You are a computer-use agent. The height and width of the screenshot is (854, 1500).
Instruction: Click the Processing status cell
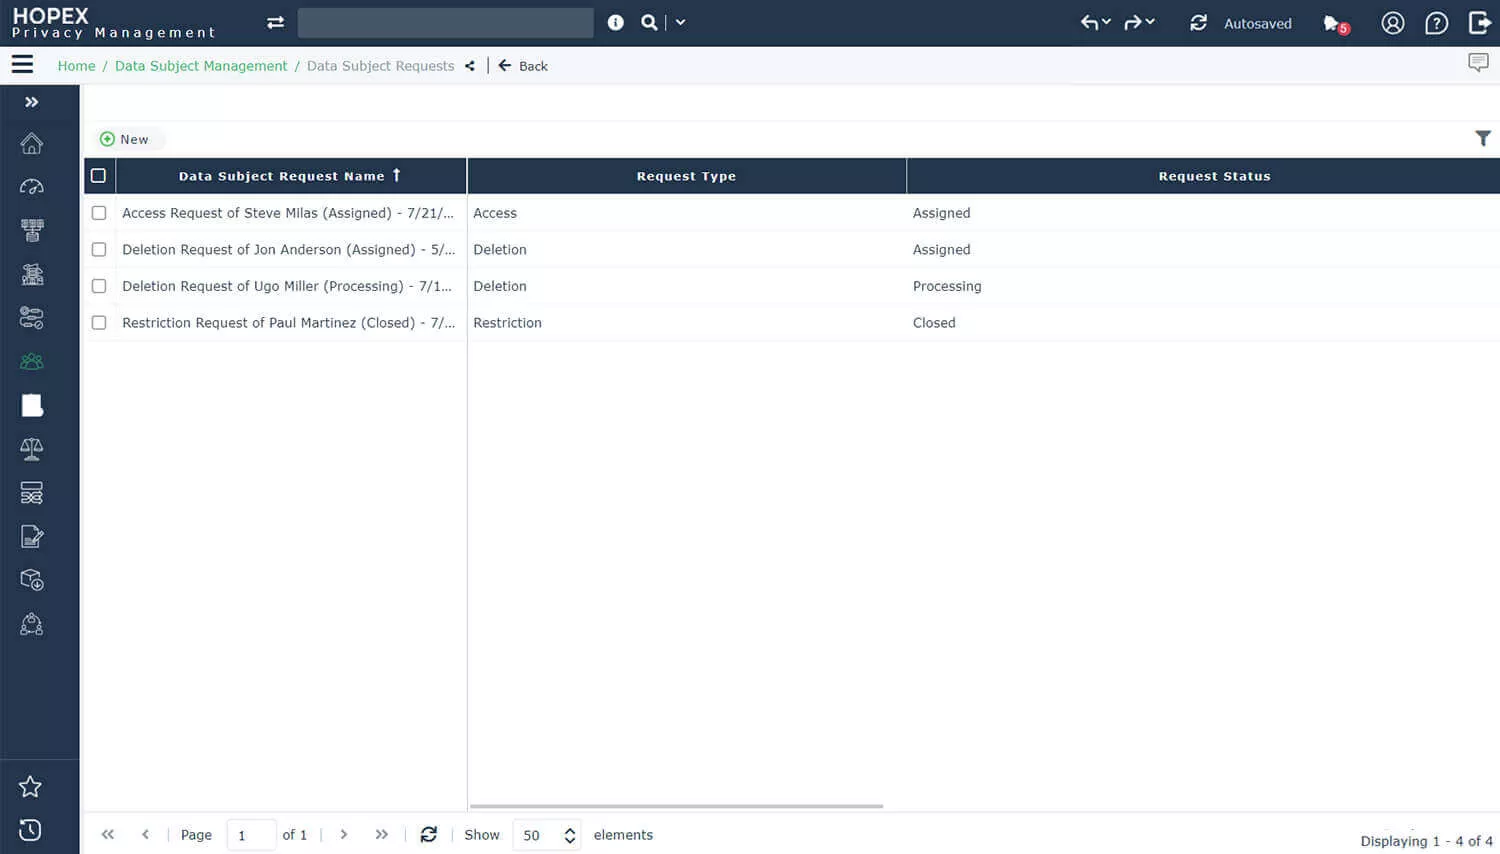(947, 286)
